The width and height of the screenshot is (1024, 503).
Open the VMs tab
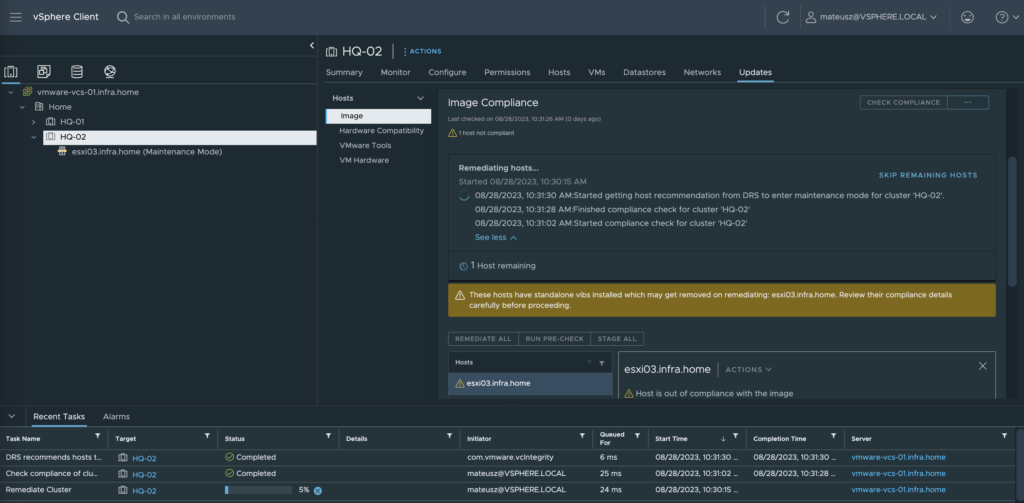[x=597, y=73]
